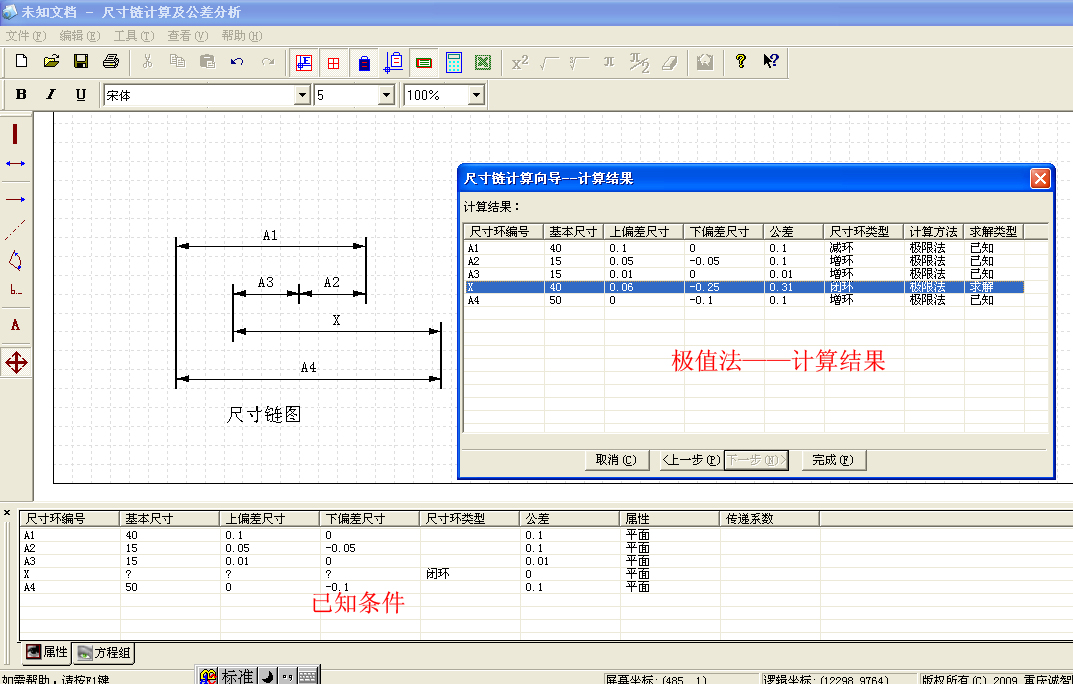Open the 查看(V) menu
The width and height of the screenshot is (1073, 684).
click(x=188, y=36)
